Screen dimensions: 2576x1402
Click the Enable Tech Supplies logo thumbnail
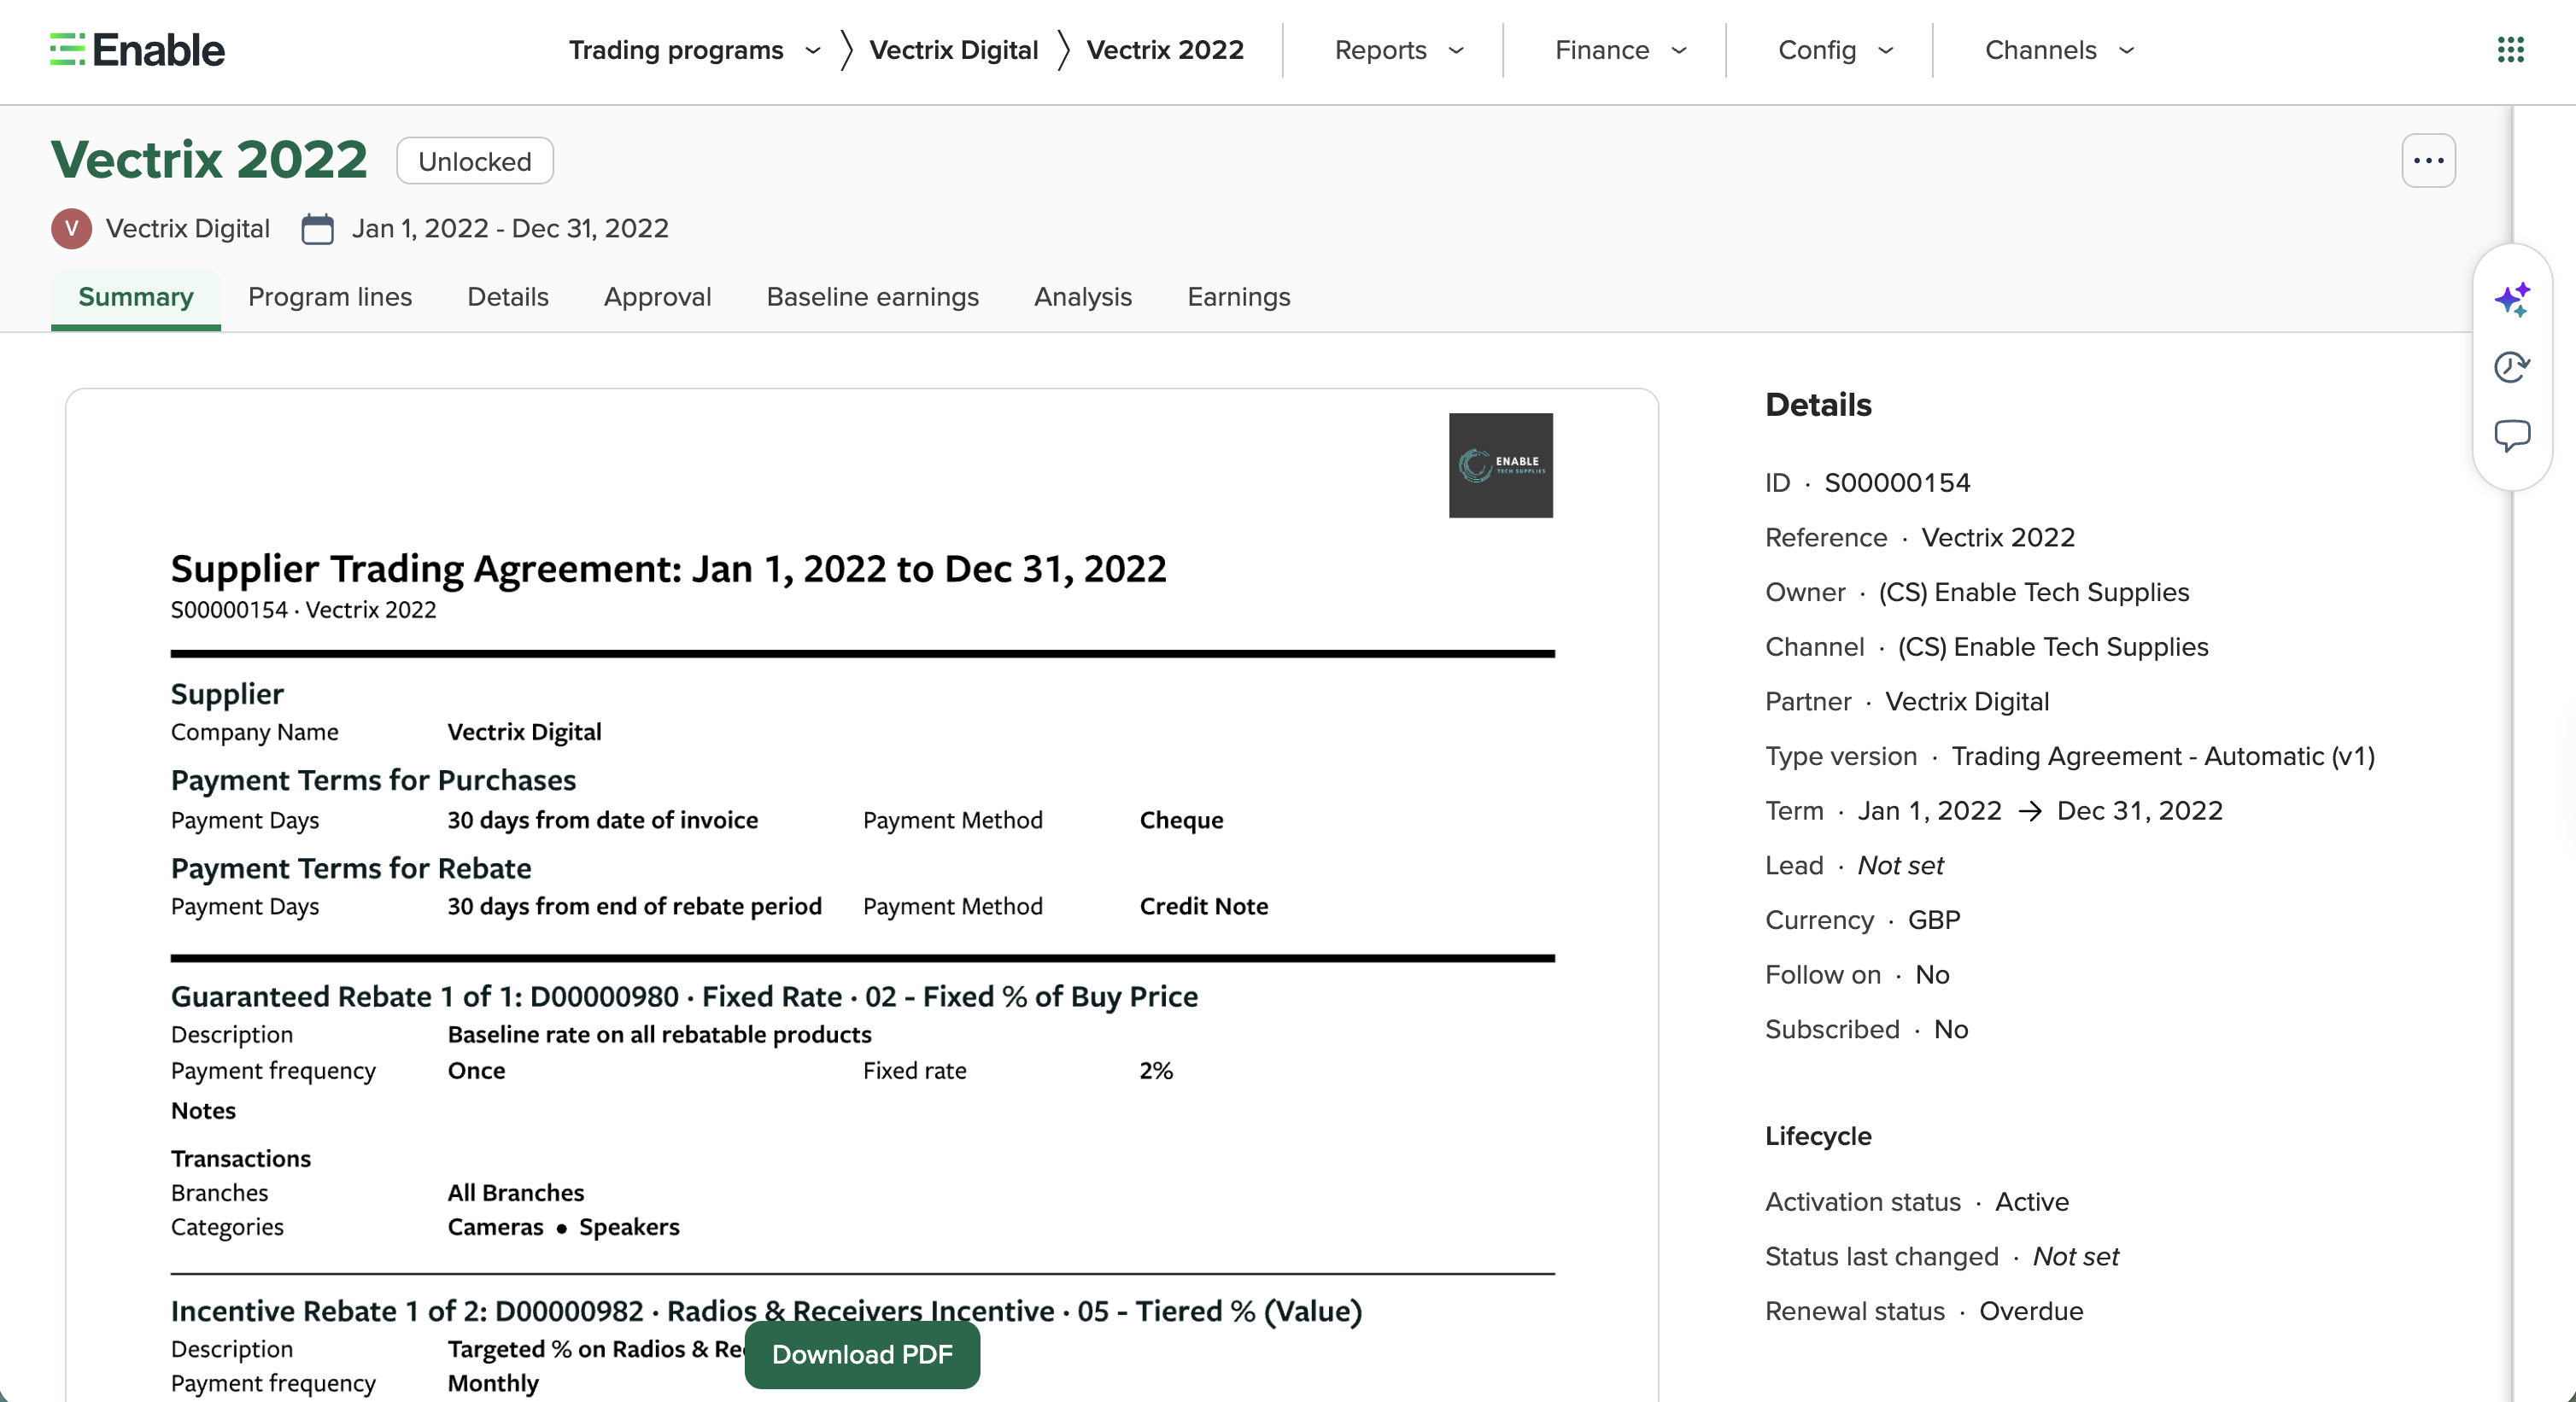pos(1500,465)
